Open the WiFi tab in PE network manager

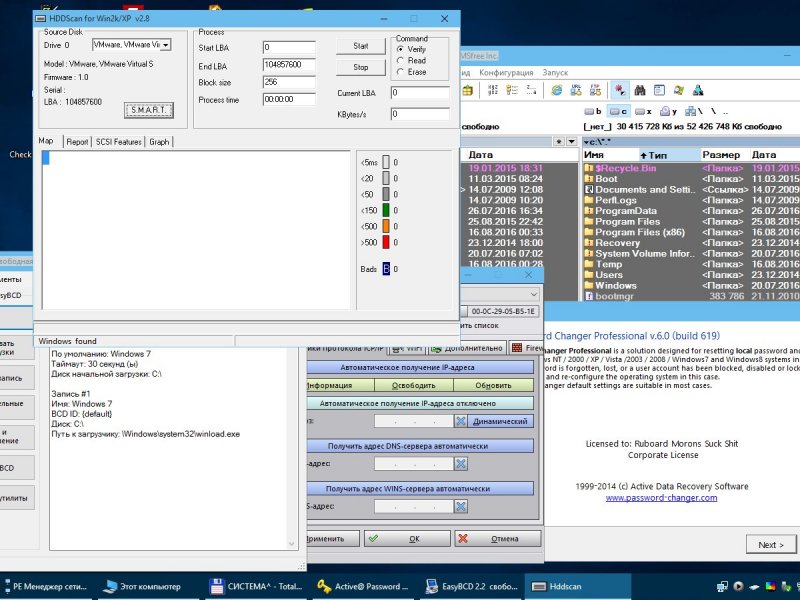407,348
